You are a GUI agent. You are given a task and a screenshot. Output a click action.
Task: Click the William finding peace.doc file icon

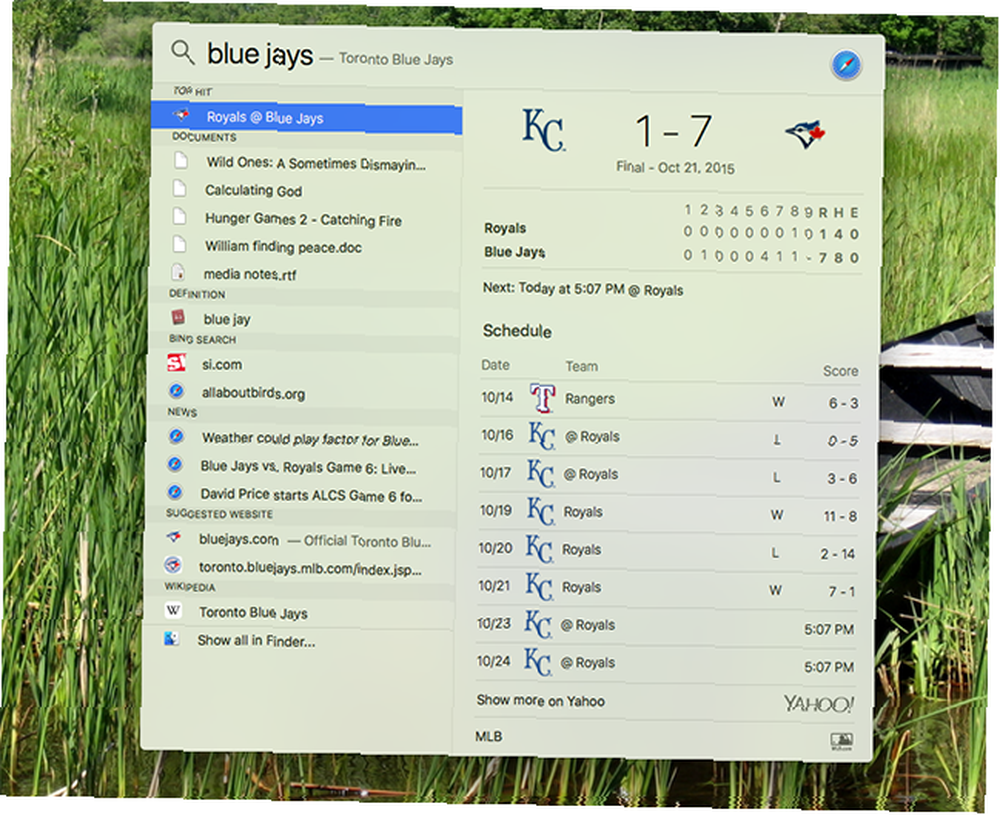tap(180, 244)
